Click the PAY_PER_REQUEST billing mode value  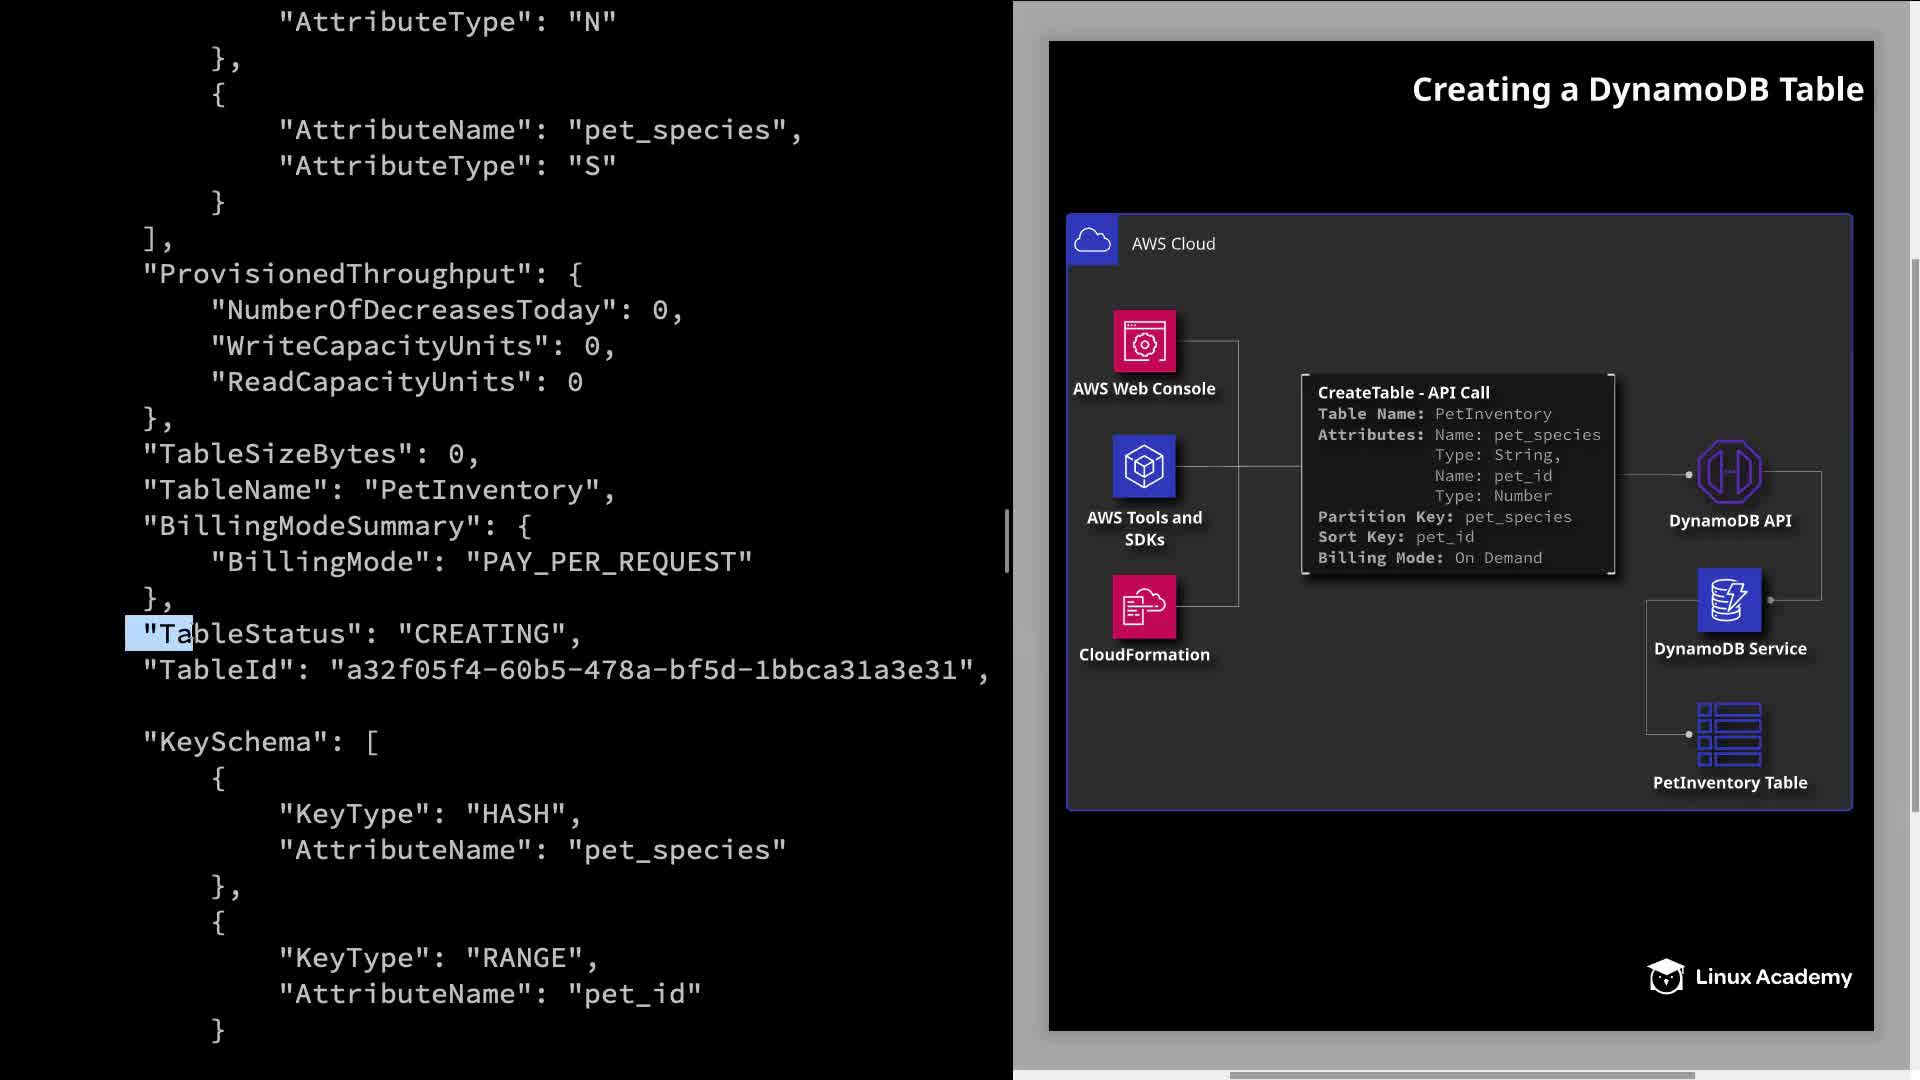click(608, 562)
